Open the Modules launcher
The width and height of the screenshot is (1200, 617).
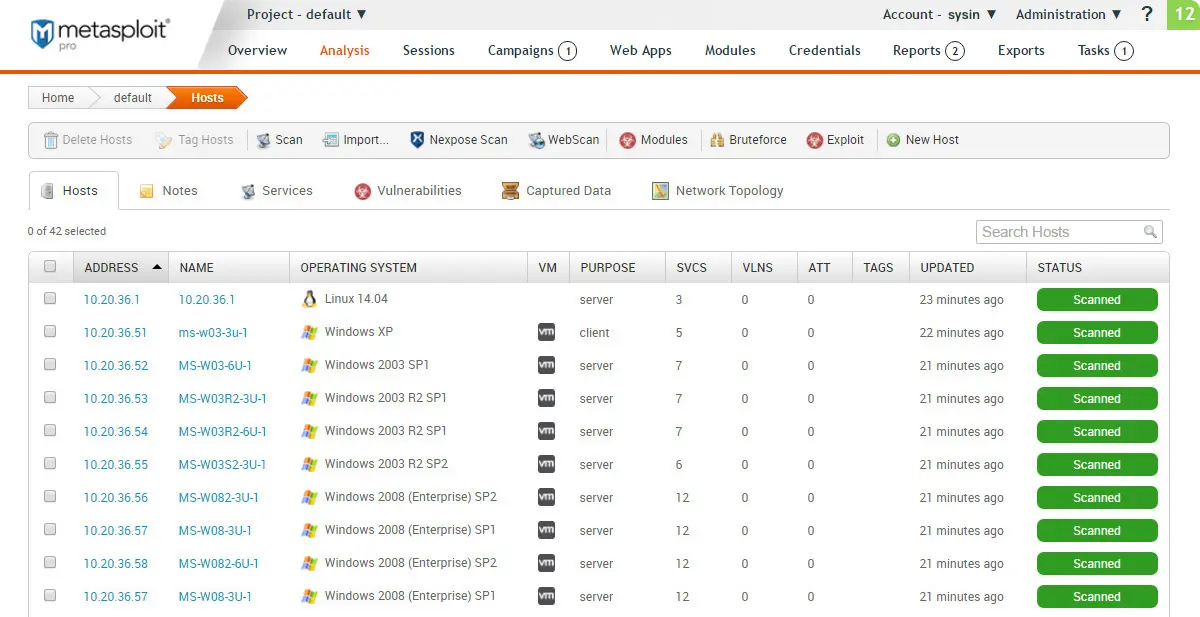pyautogui.click(x=653, y=140)
